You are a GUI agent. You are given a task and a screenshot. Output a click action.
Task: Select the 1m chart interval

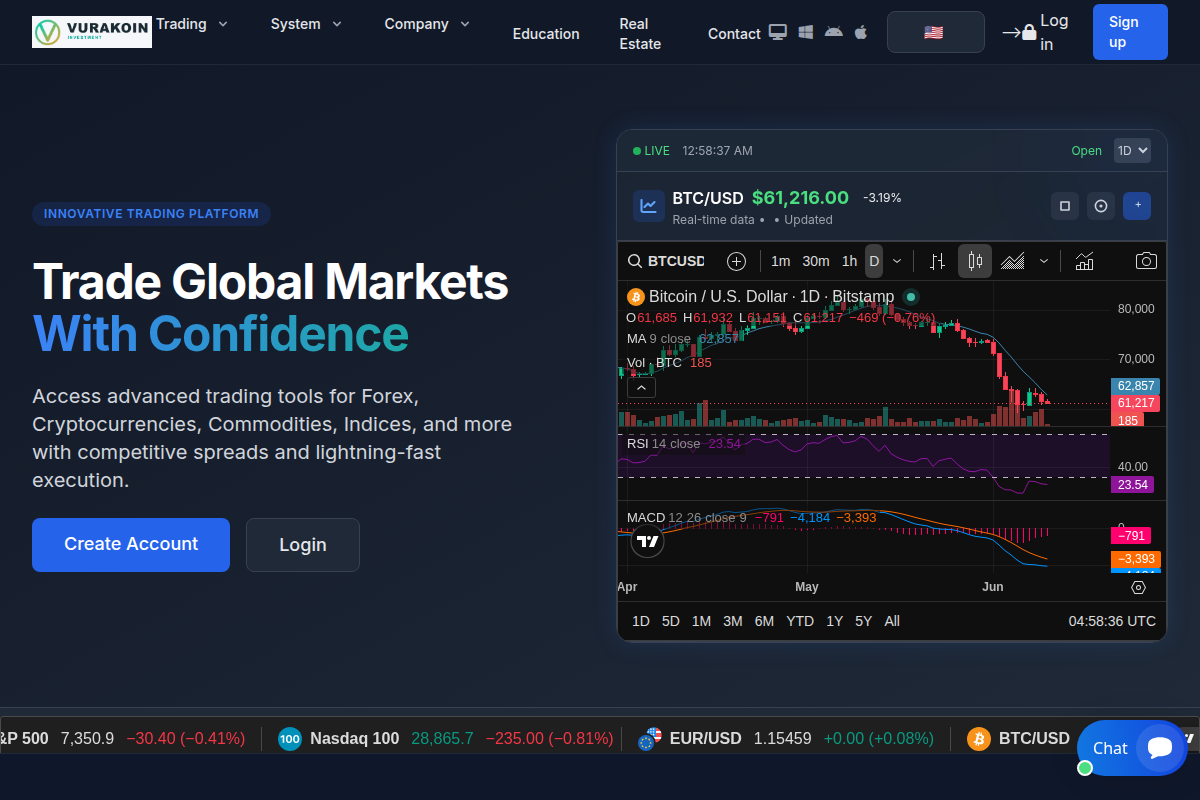click(781, 261)
